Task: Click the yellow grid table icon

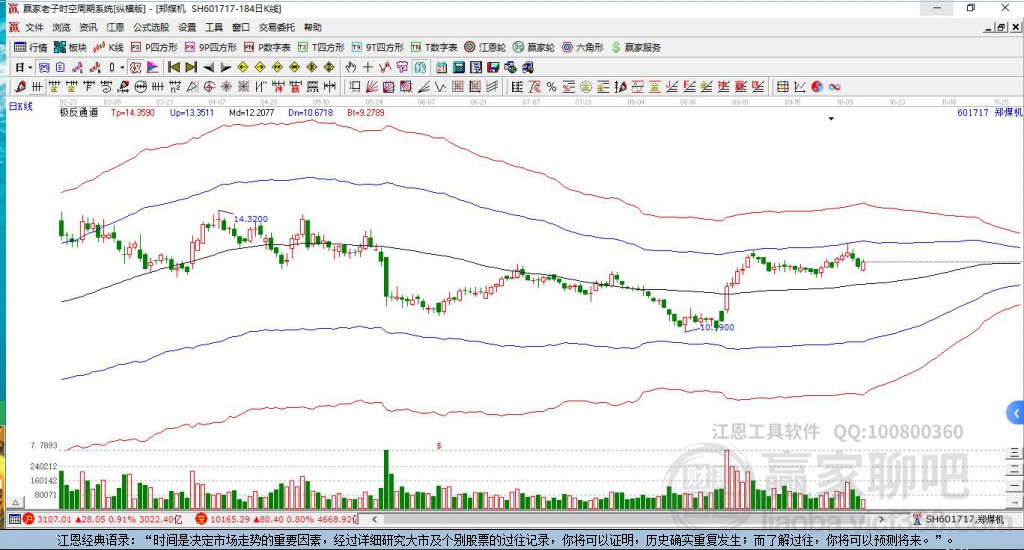Action: click(x=782, y=86)
